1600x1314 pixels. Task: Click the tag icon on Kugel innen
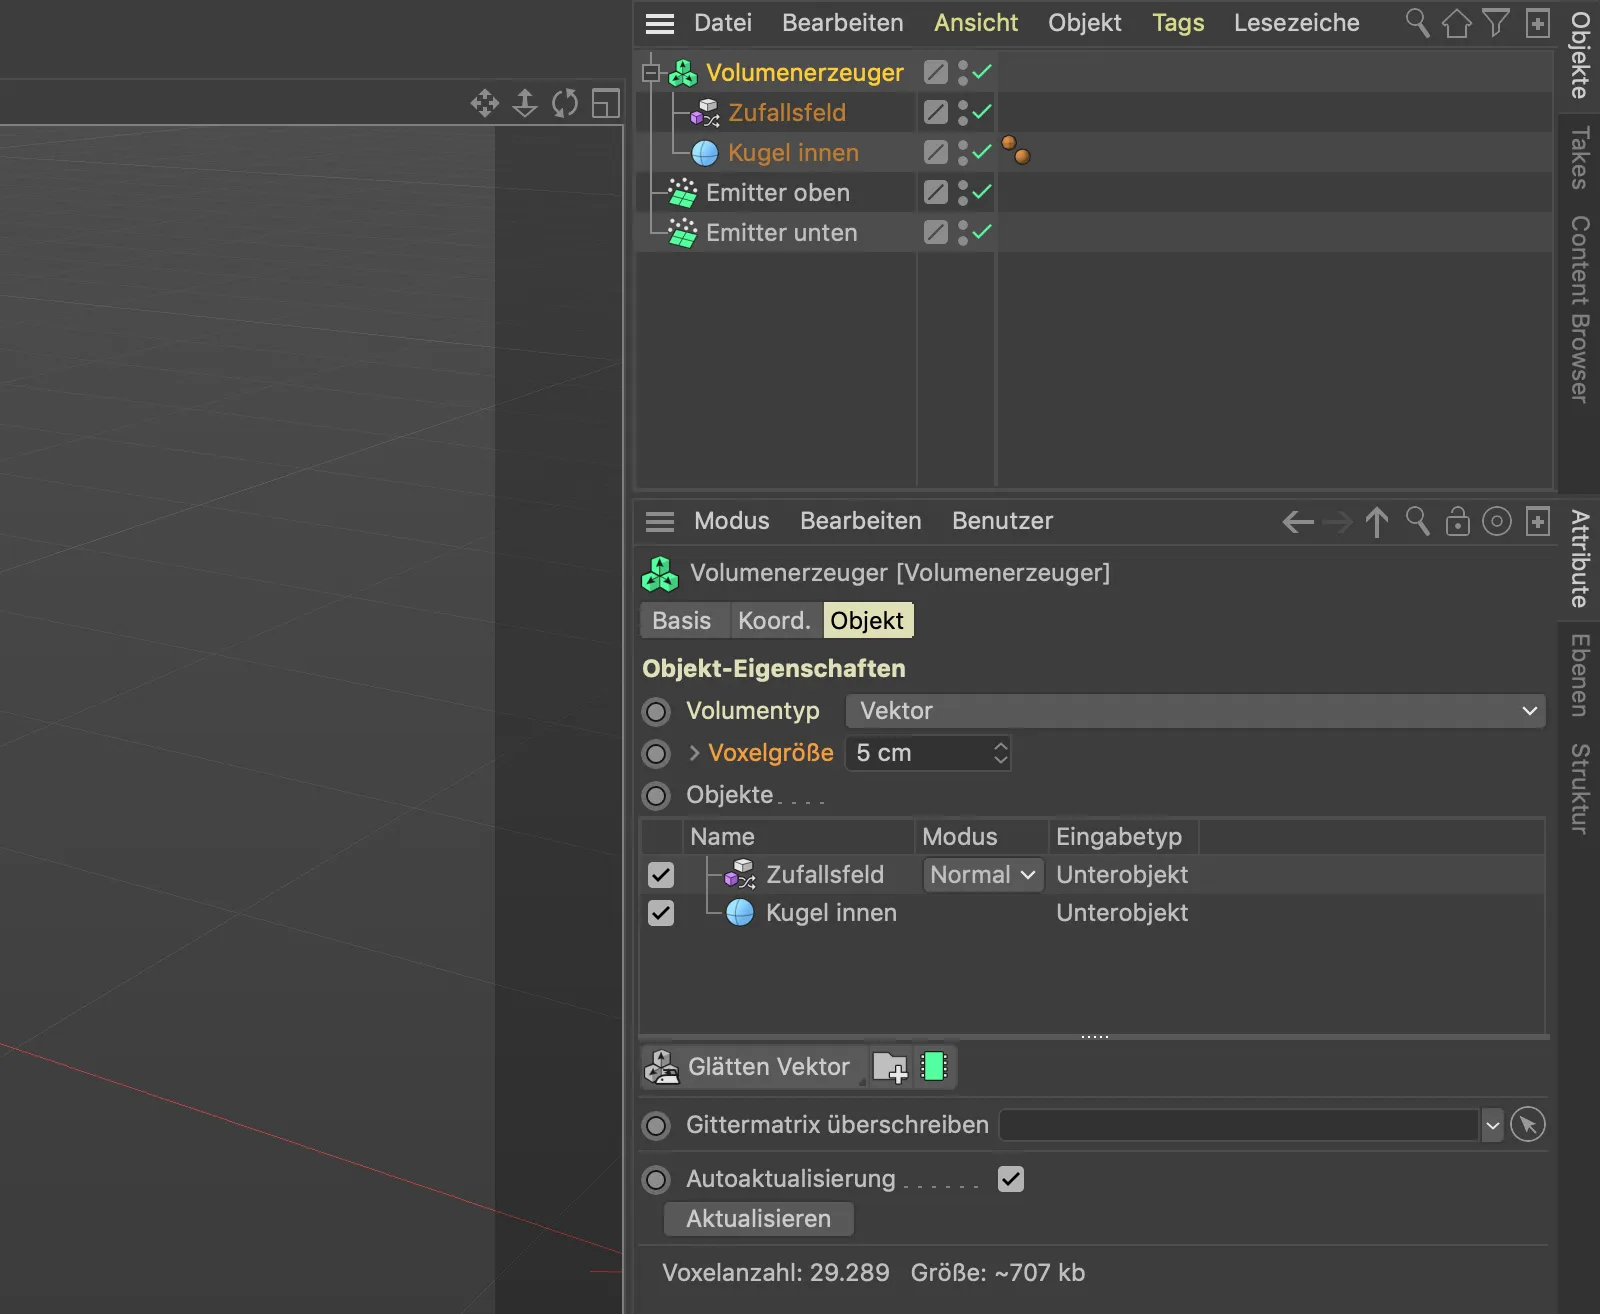click(1016, 151)
